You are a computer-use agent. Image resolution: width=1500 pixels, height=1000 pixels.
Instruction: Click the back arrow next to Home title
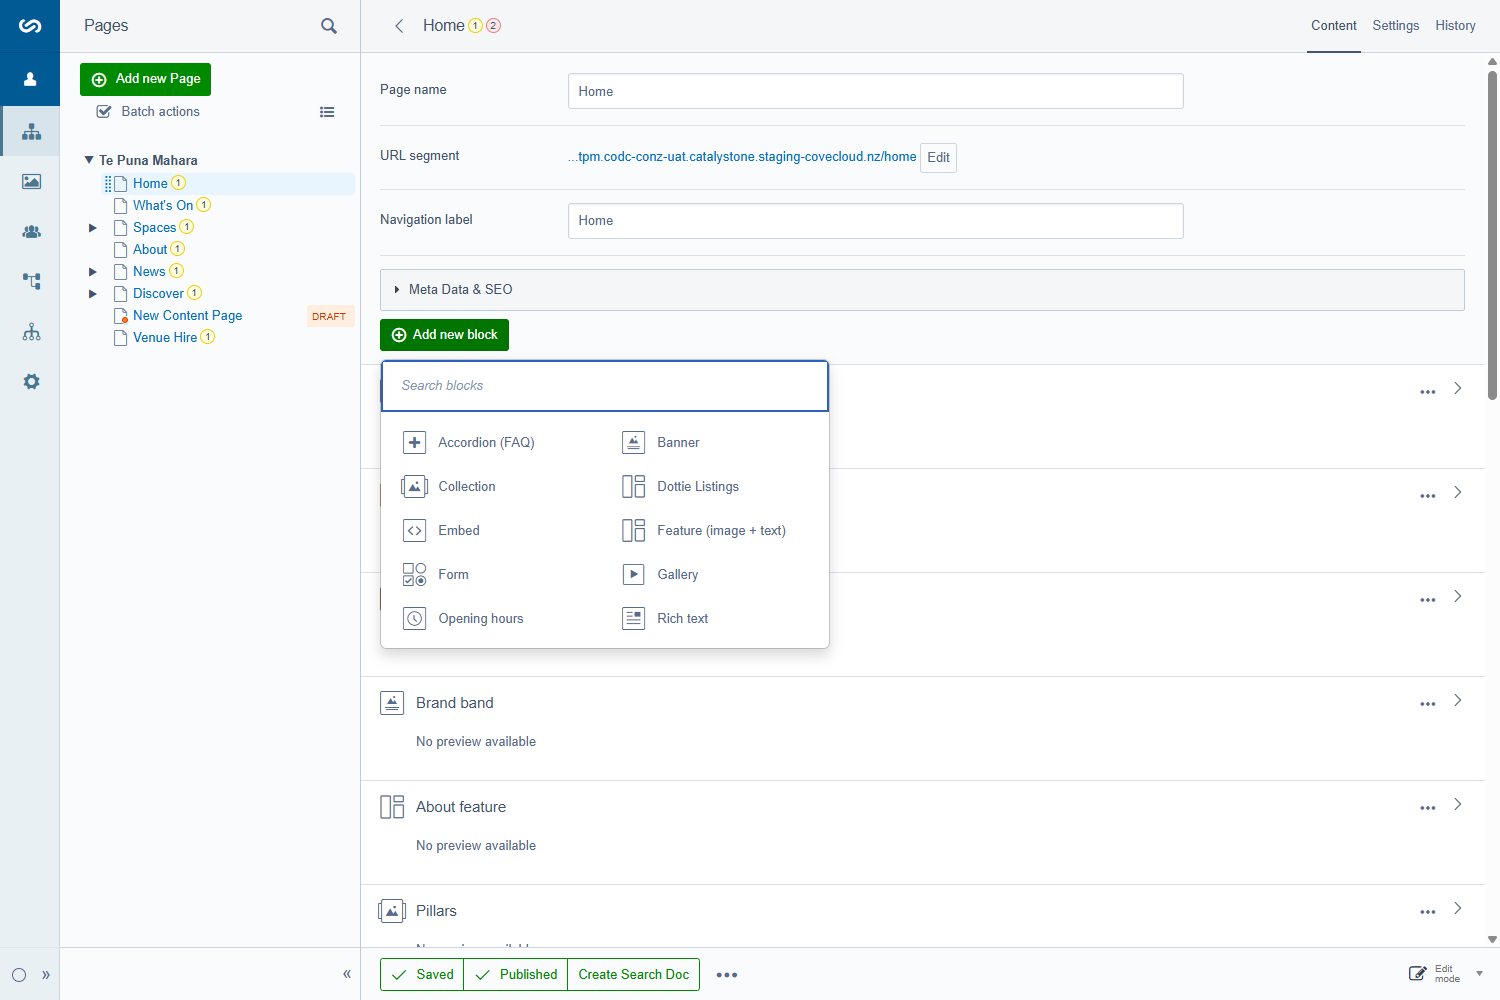click(399, 26)
